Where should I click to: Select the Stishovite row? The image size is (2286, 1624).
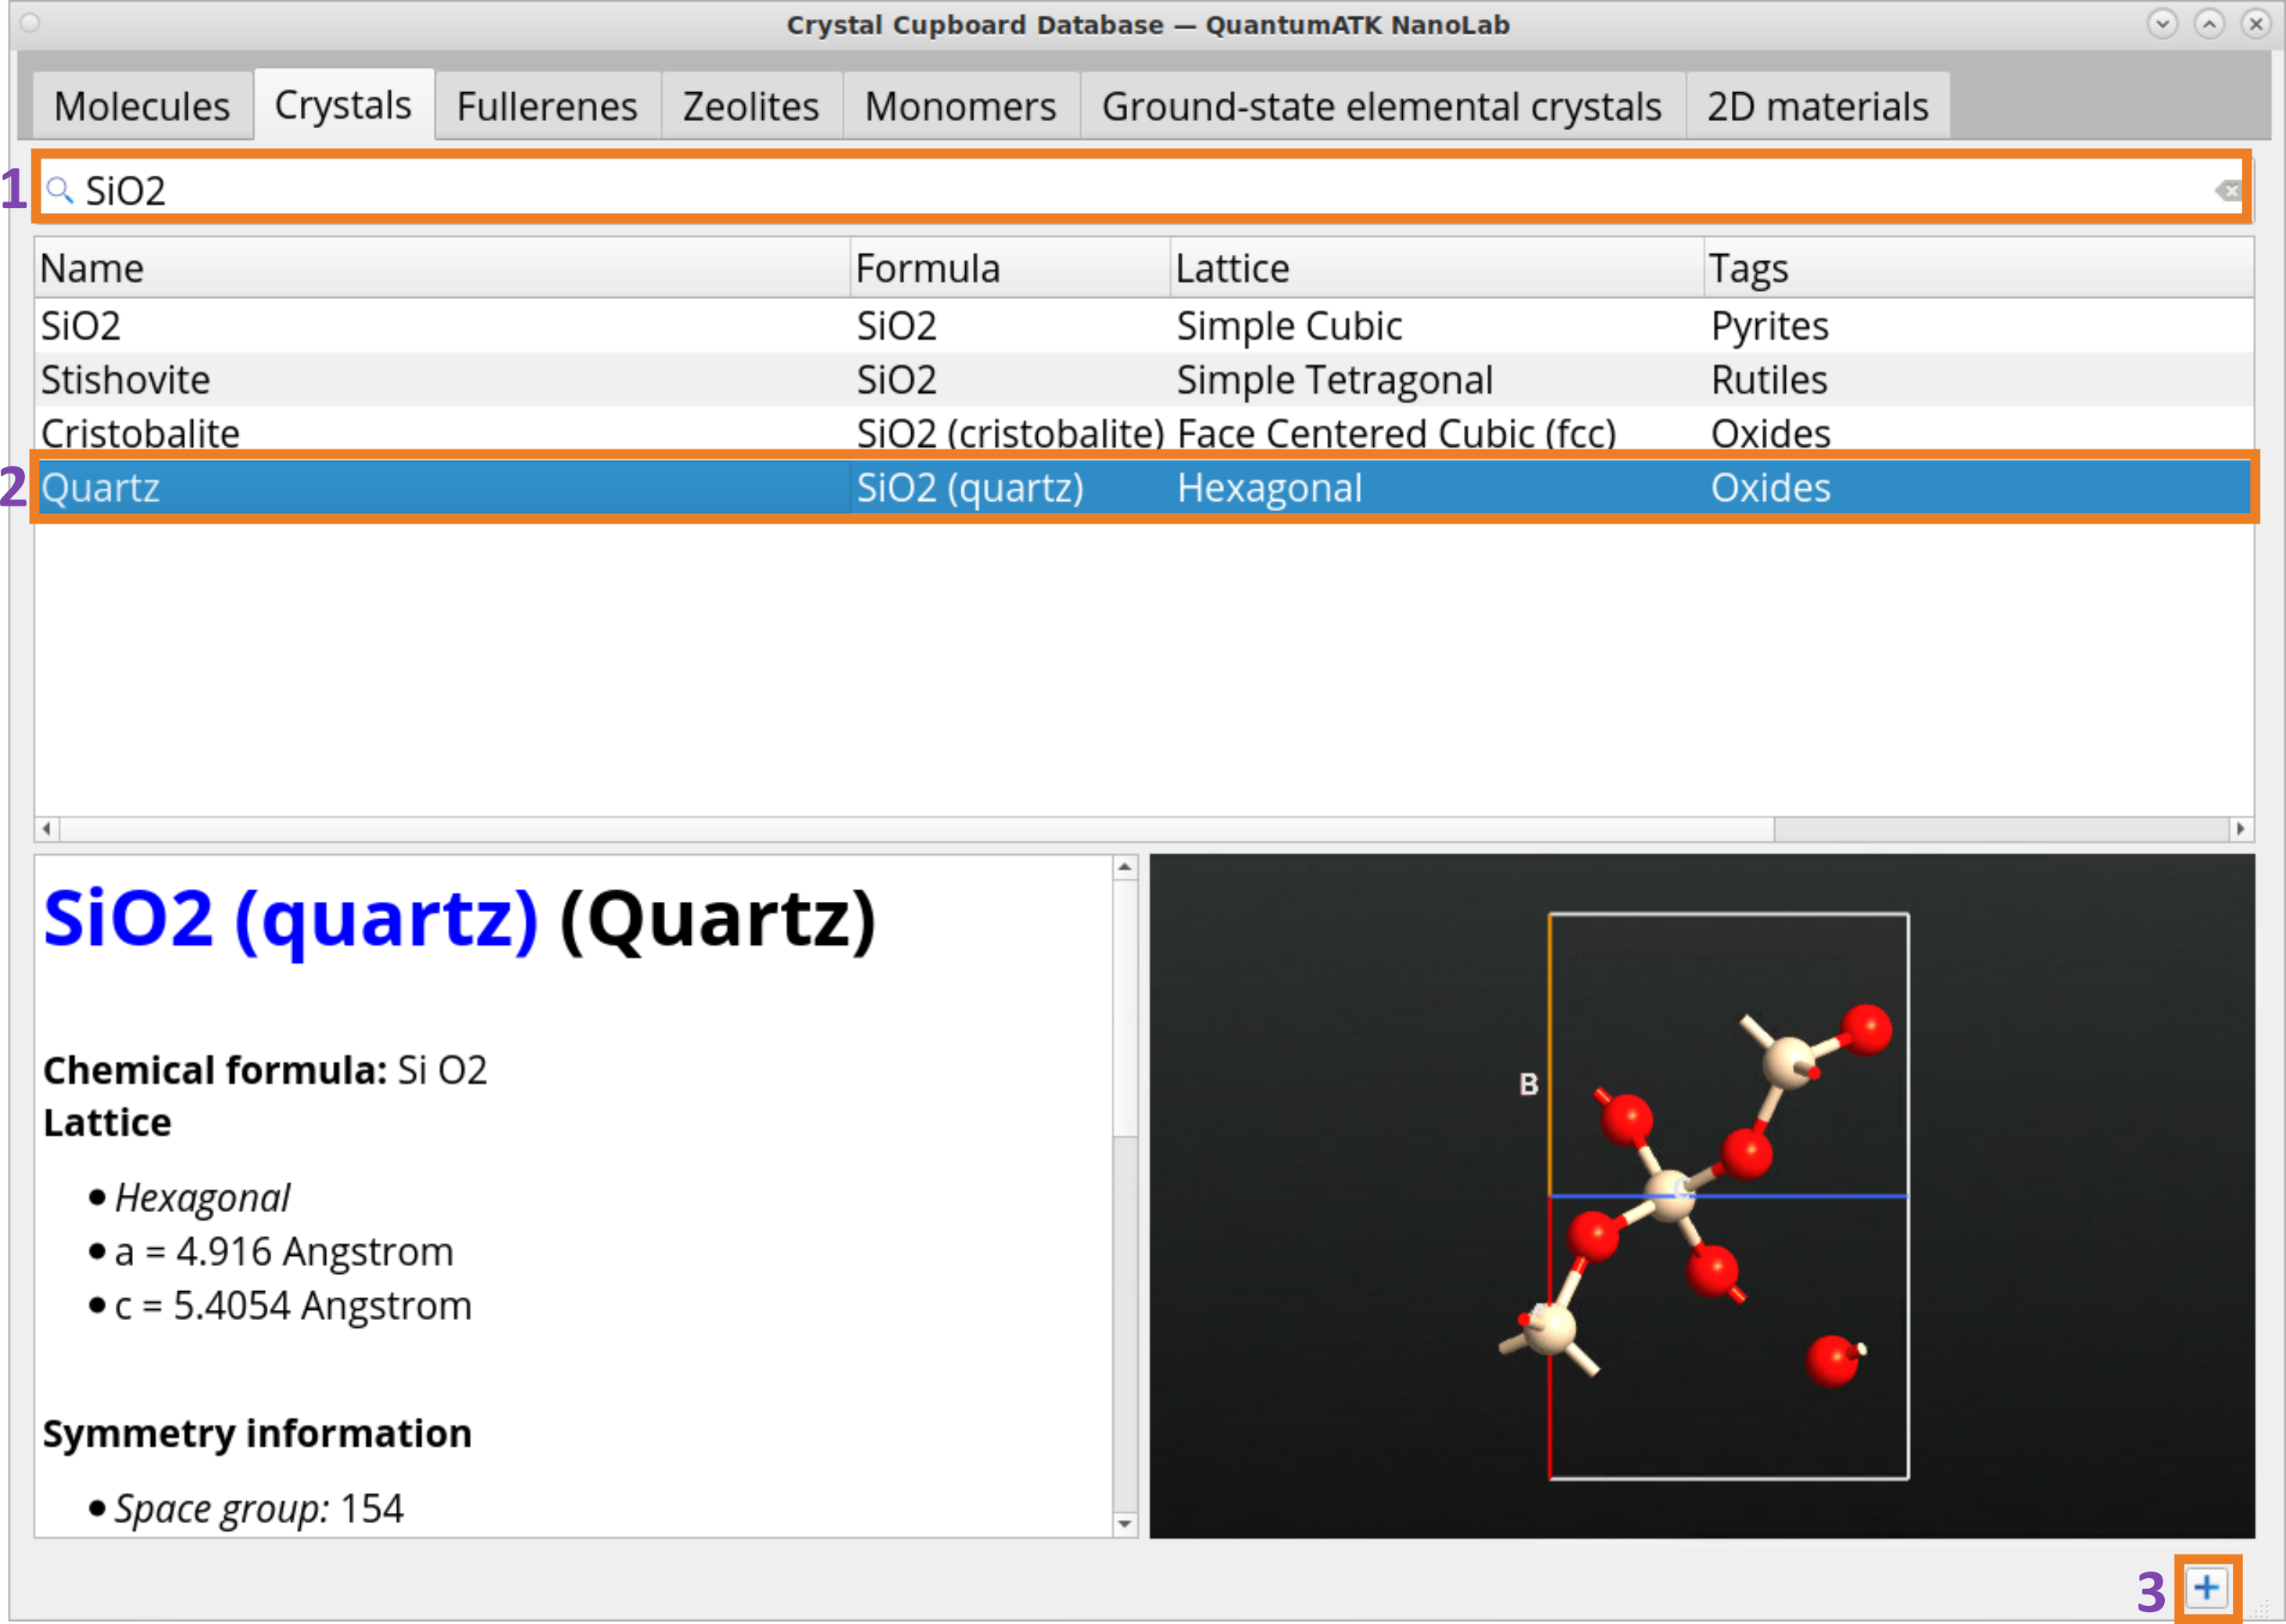tap(1144, 380)
